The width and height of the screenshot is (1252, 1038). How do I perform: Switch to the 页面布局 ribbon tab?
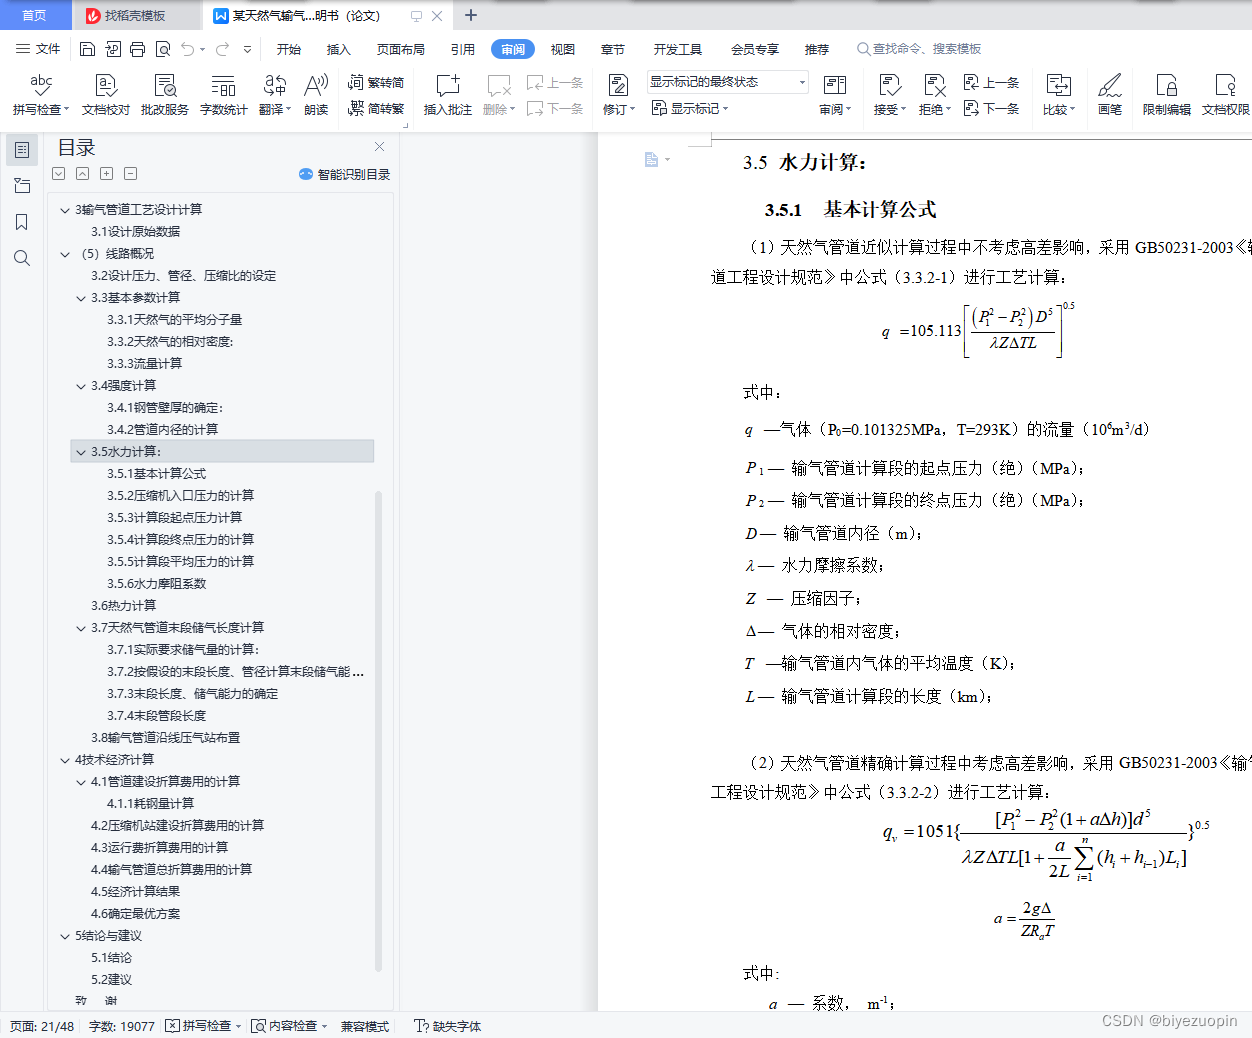point(401,49)
